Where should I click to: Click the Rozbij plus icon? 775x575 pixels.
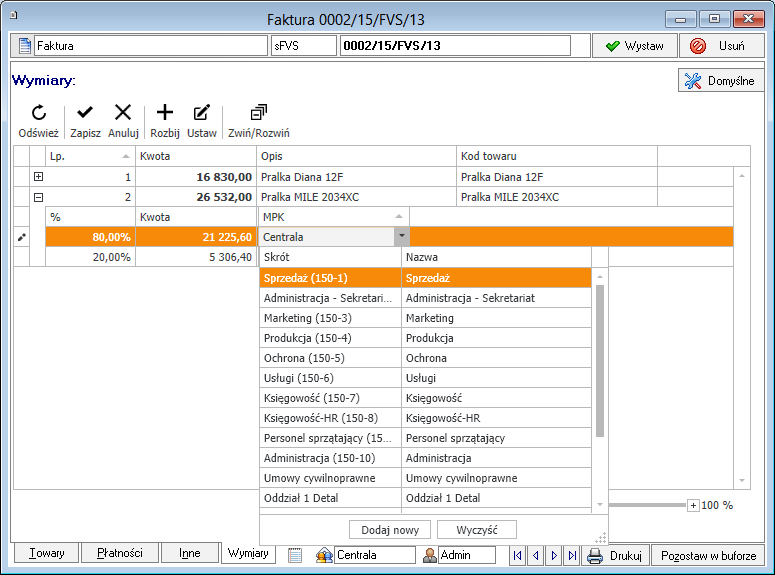coord(165,112)
